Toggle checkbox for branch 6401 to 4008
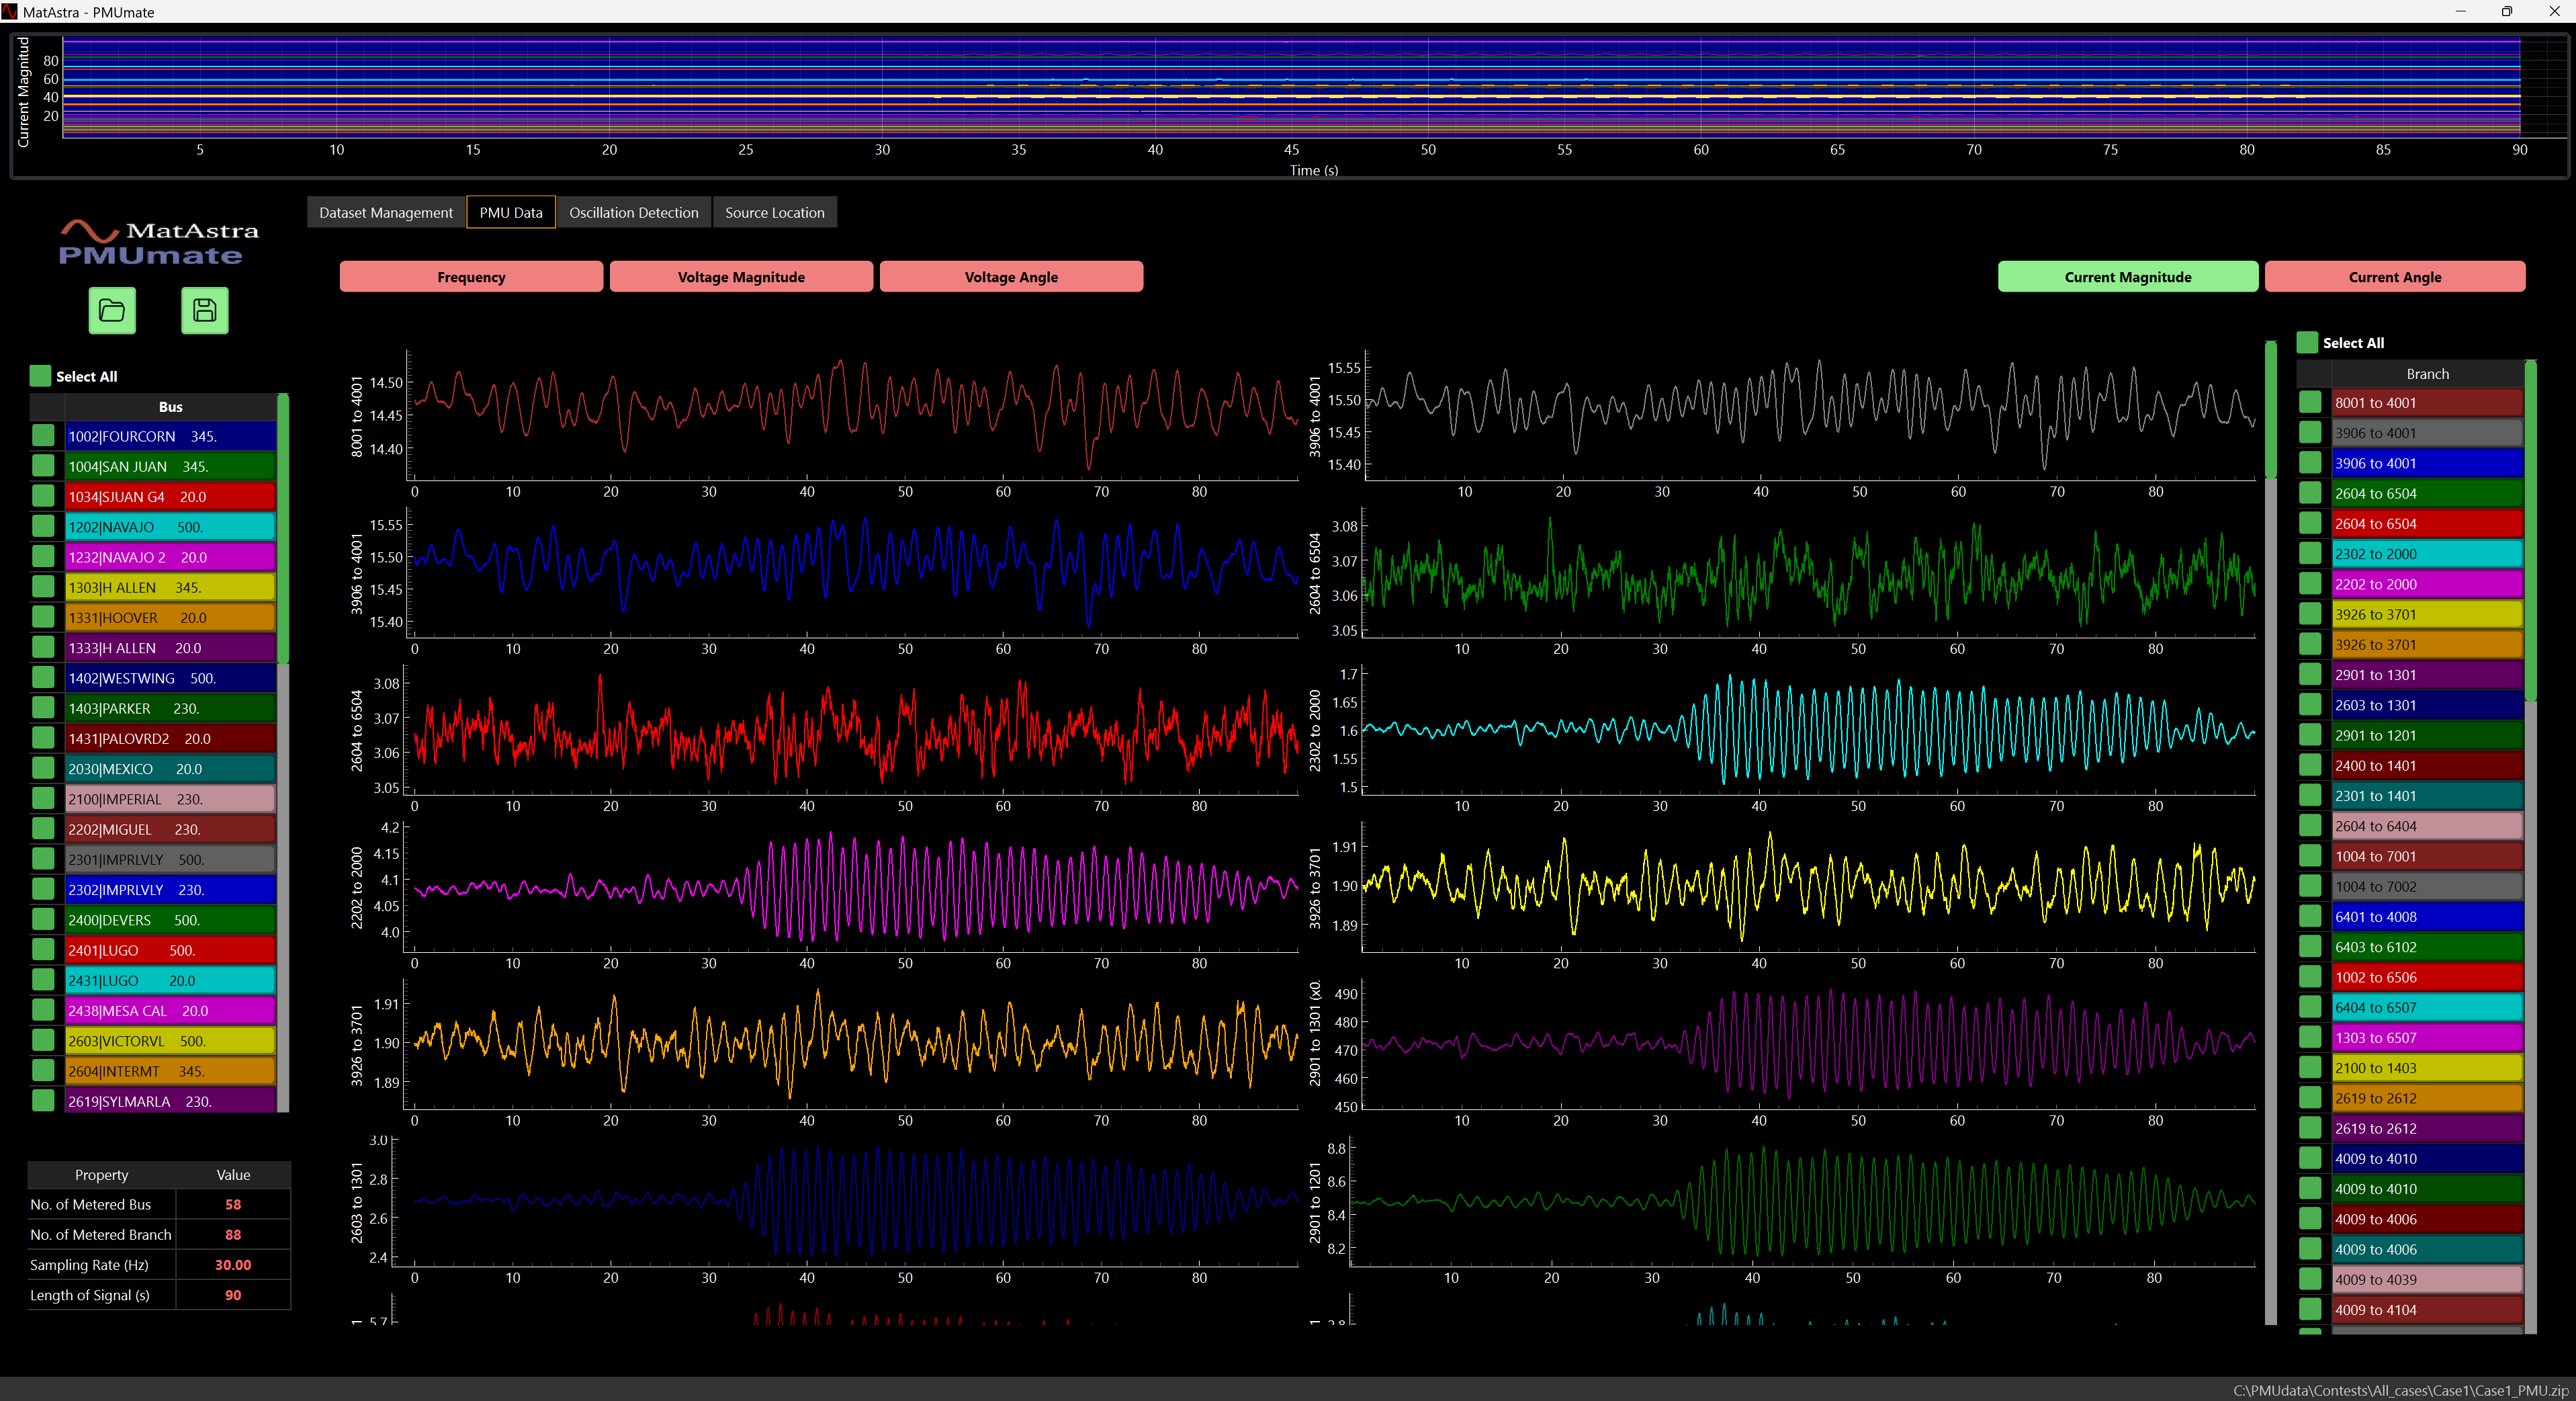 (x=2310, y=916)
